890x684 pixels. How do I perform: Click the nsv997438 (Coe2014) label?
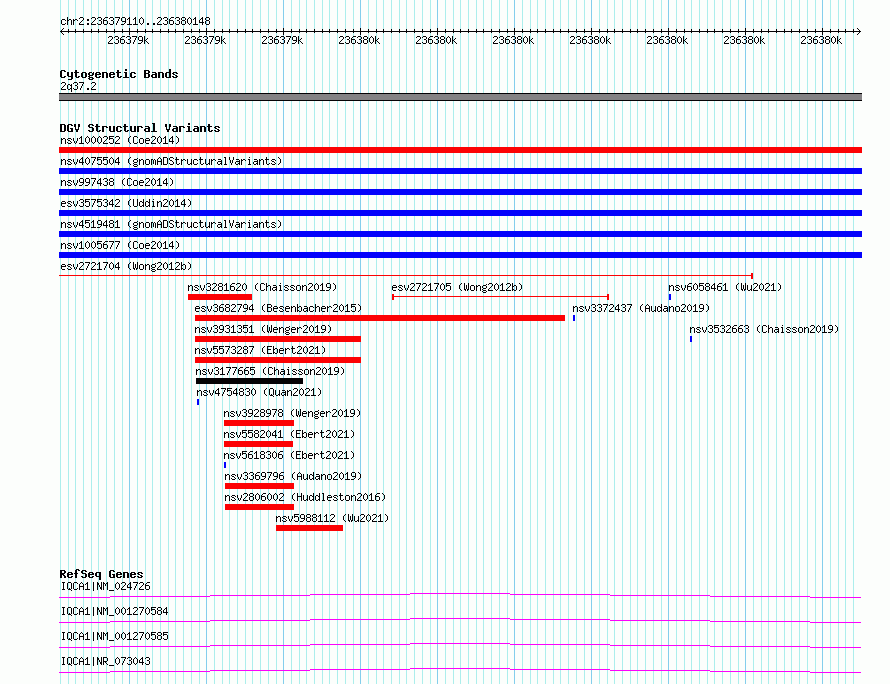pyautogui.click(x=117, y=182)
